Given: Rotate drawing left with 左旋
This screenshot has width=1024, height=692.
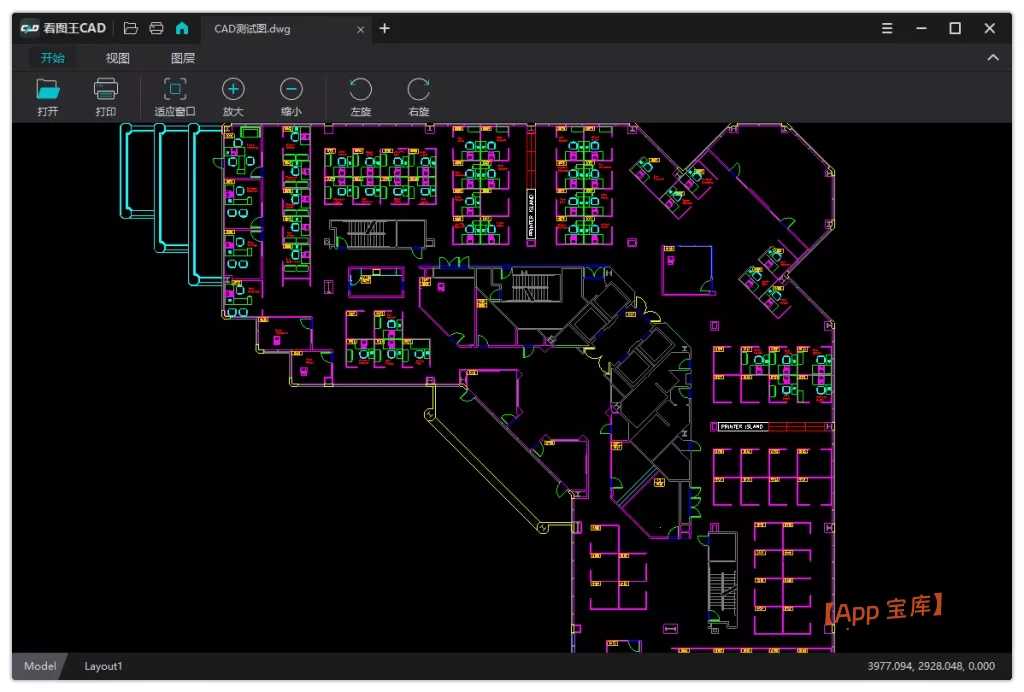Looking at the screenshot, I should (x=360, y=96).
